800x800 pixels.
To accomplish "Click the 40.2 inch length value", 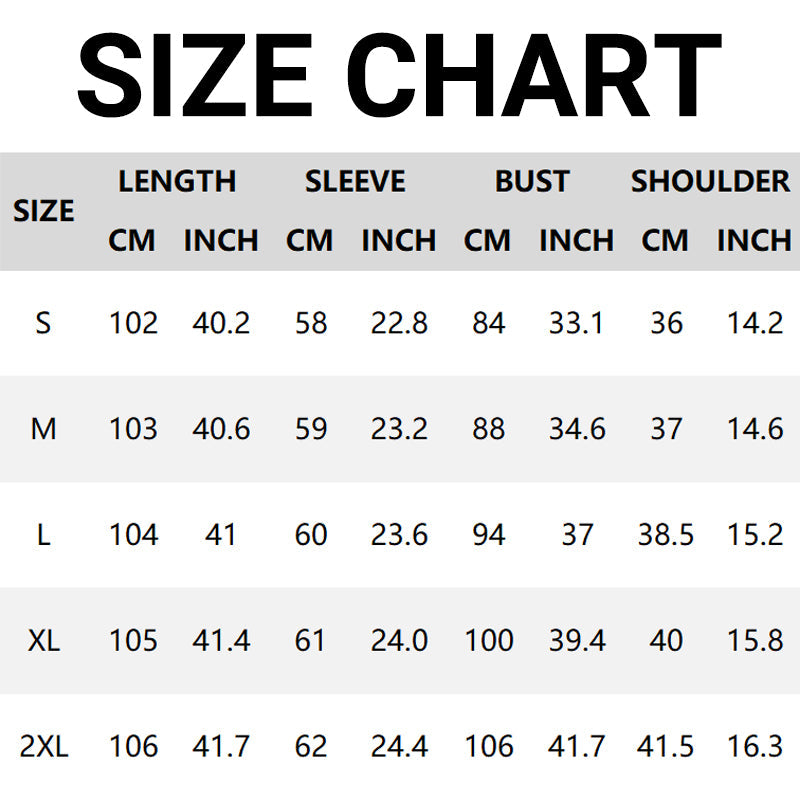I will (x=221, y=323).
